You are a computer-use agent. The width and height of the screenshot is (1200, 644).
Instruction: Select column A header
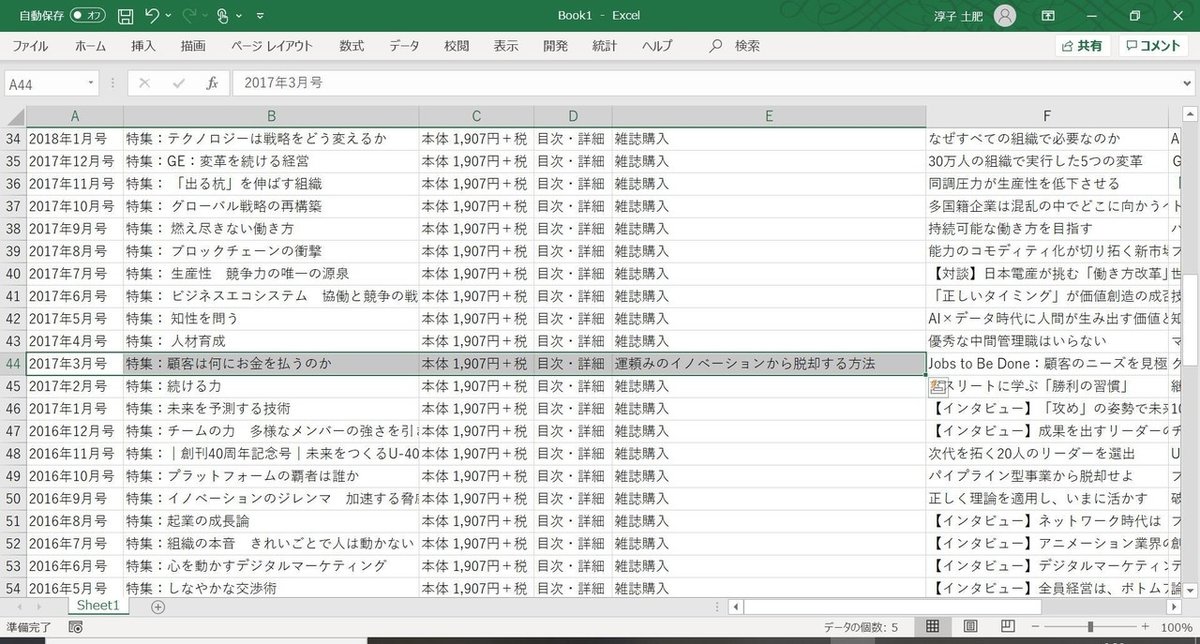click(74, 116)
